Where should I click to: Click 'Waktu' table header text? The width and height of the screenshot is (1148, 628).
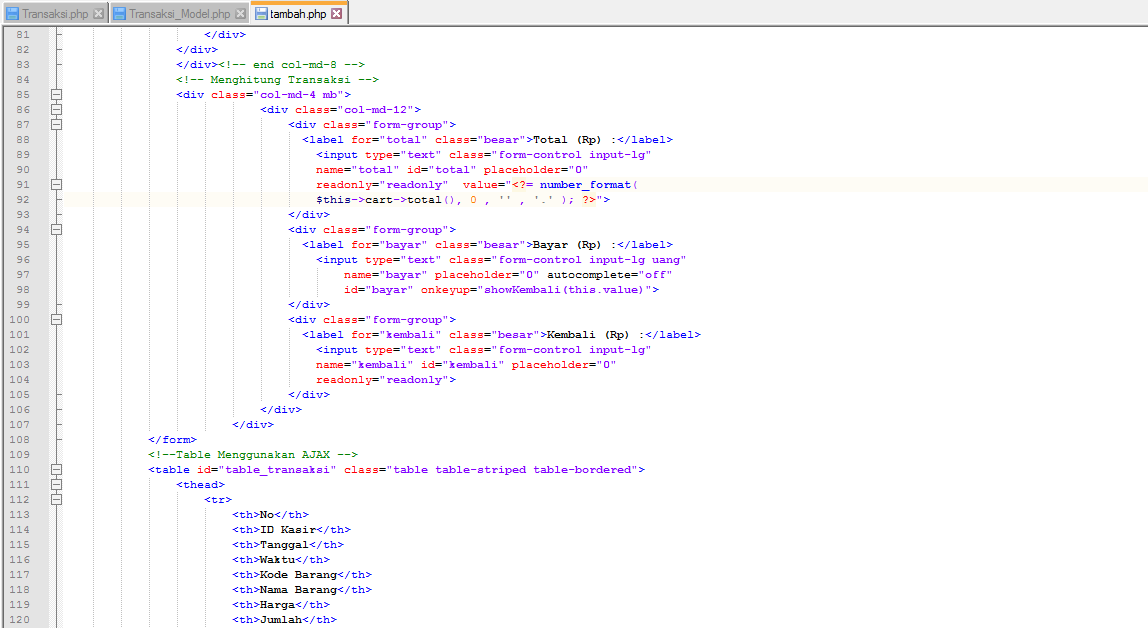coord(277,560)
